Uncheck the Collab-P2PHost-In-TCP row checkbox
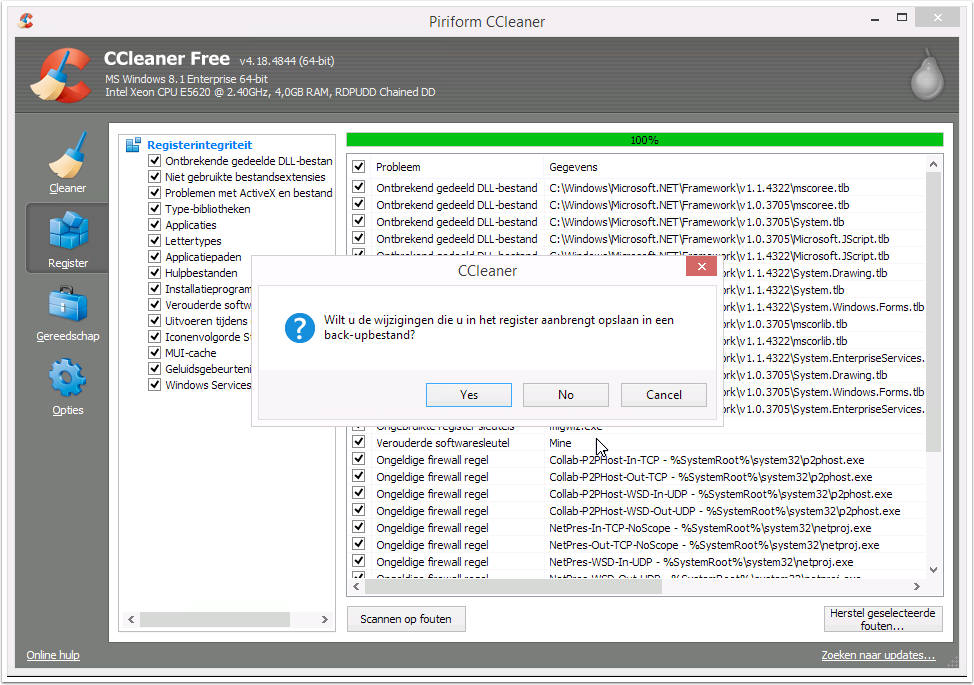The image size is (974, 685). tap(358, 460)
